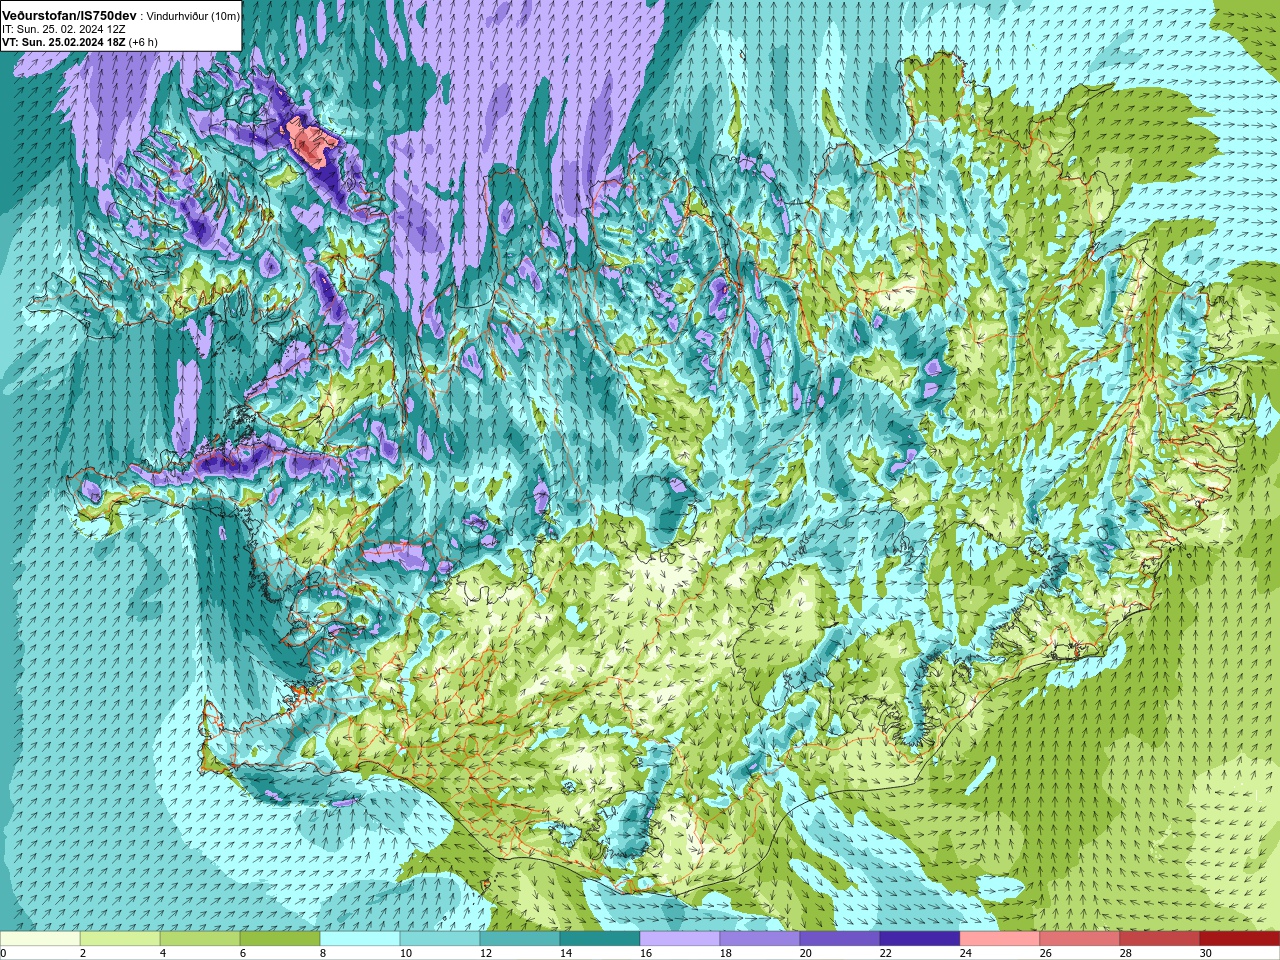Viewport: 1280px width, 960px height.
Task: Click the legend value 8
Action: click(x=322, y=953)
